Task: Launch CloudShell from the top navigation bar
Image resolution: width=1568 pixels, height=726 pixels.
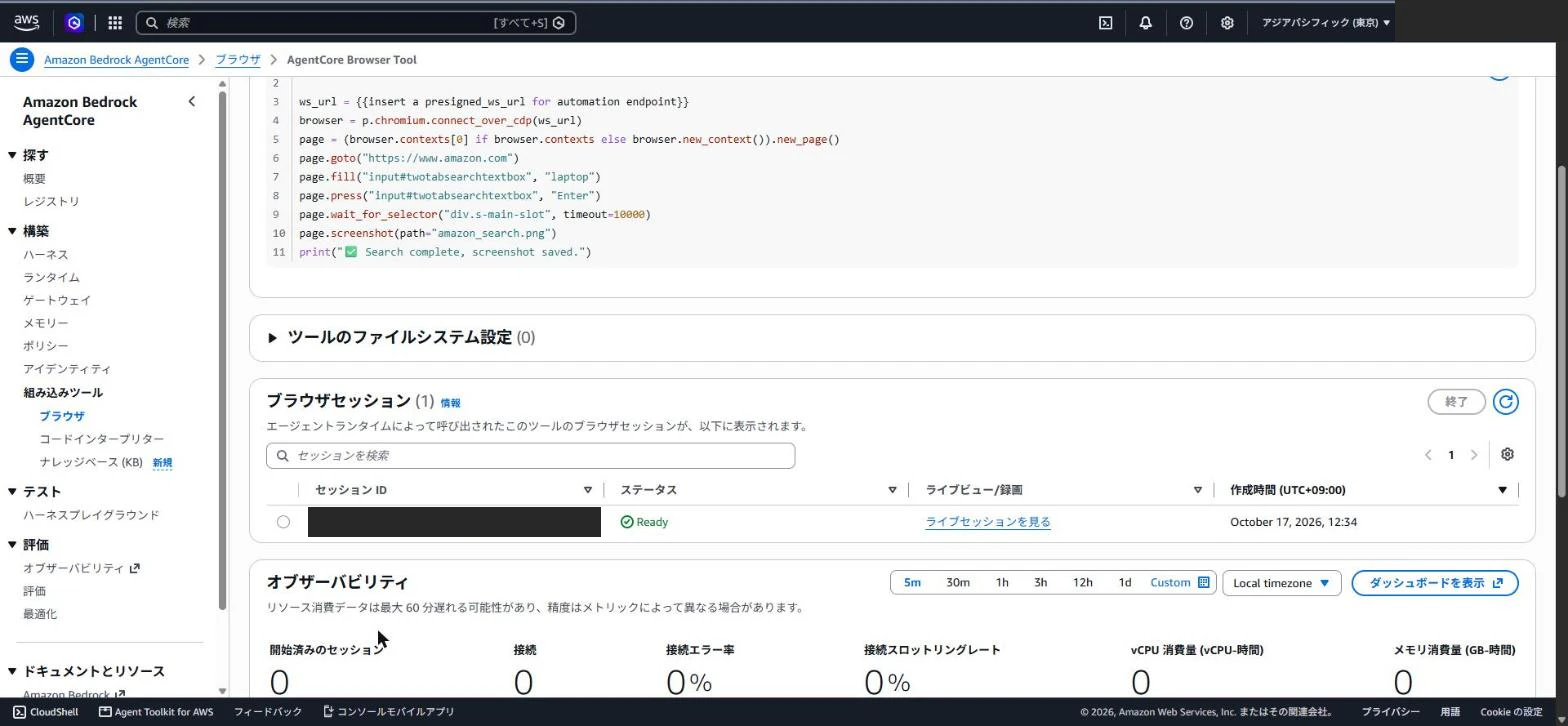Action: pos(1105,22)
